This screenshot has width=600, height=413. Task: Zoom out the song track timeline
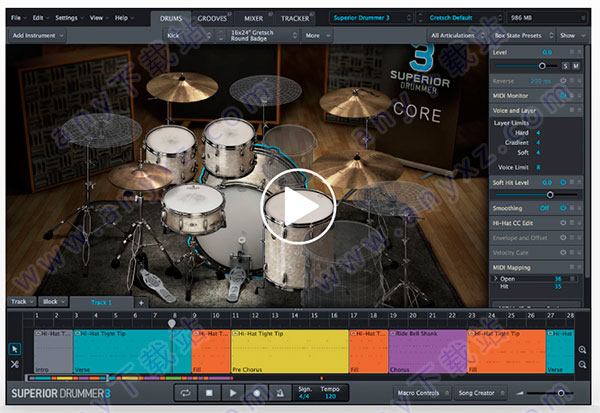coord(582,364)
